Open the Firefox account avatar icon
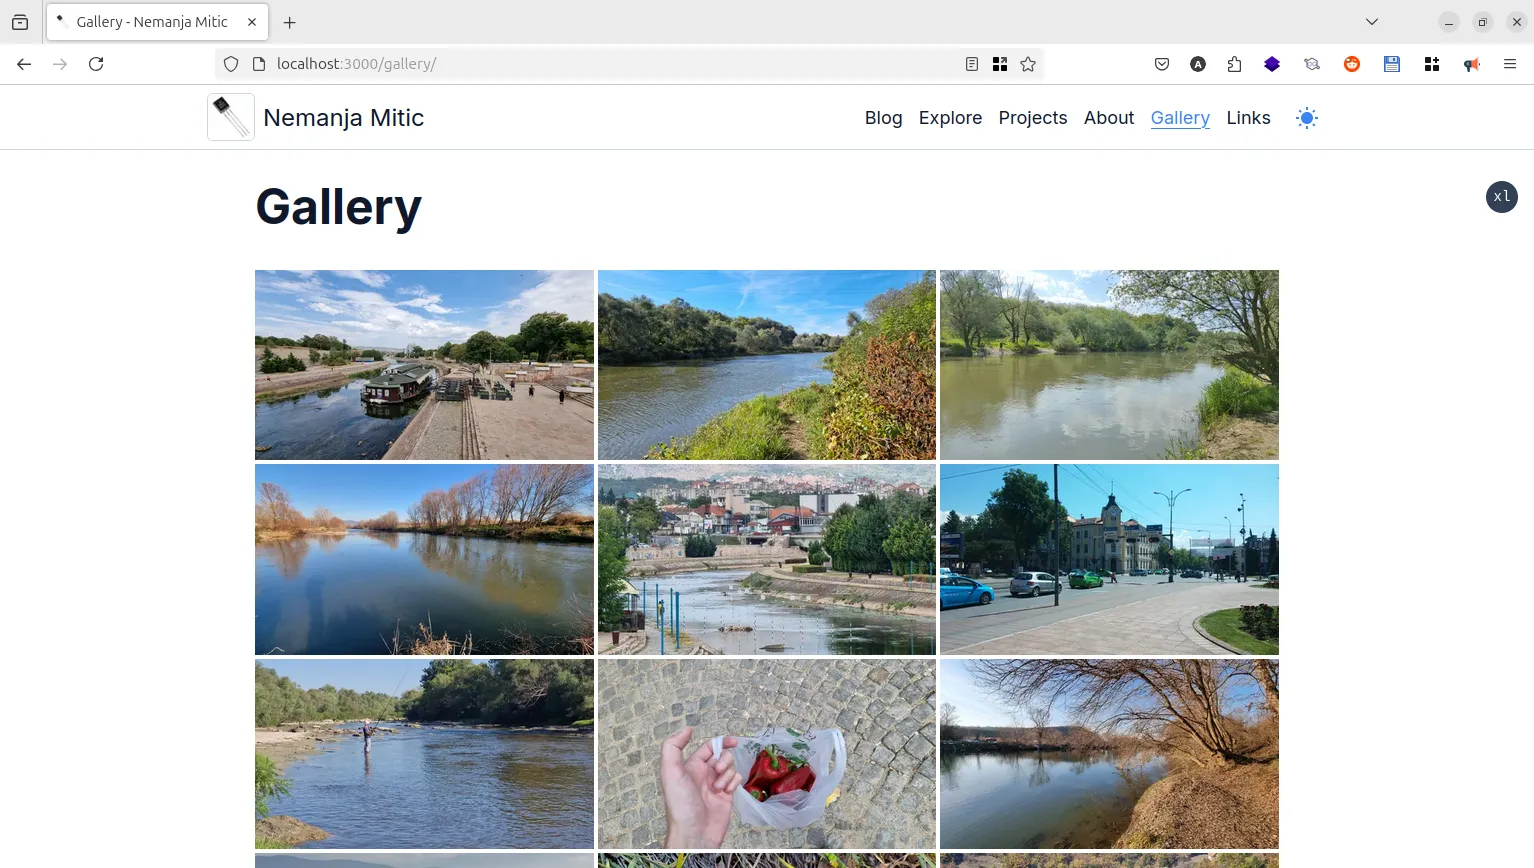1534x868 pixels. tap(1198, 63)
